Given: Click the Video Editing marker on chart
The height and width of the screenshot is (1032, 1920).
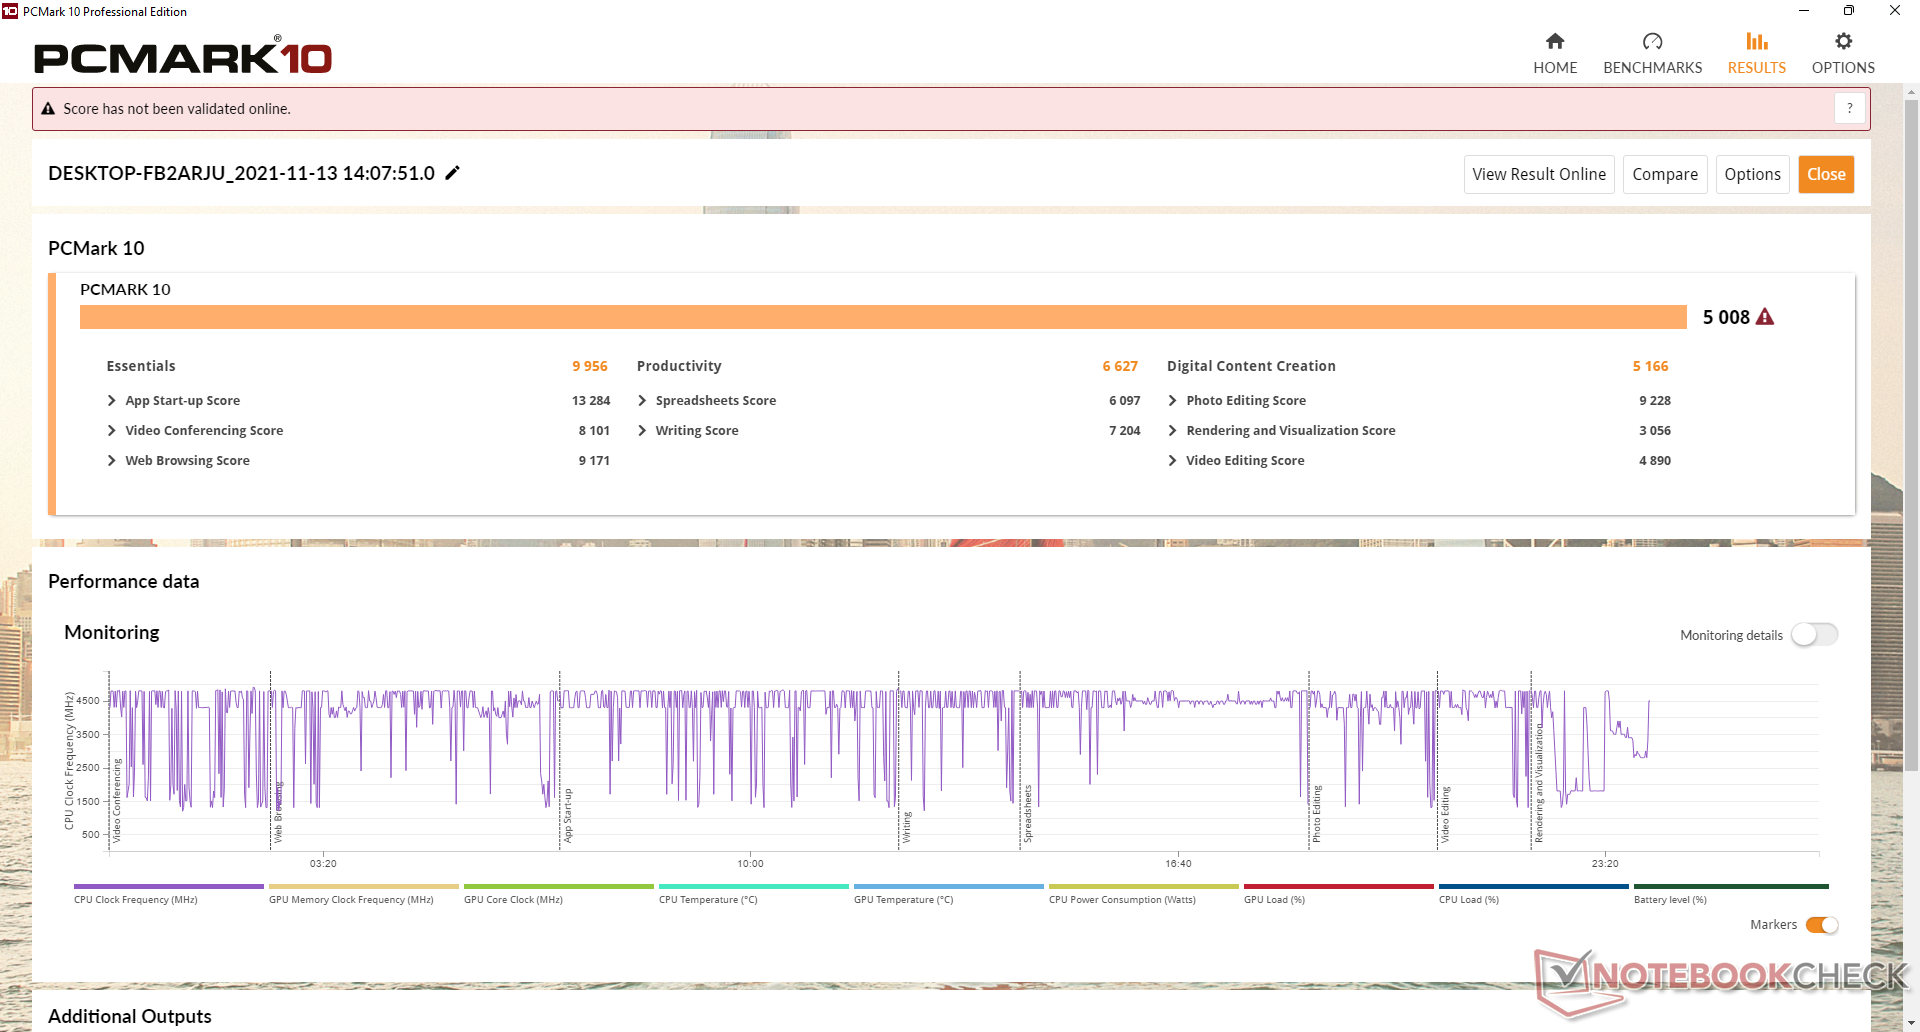Looking at the screenshot, I should [x=1444, y=814].
